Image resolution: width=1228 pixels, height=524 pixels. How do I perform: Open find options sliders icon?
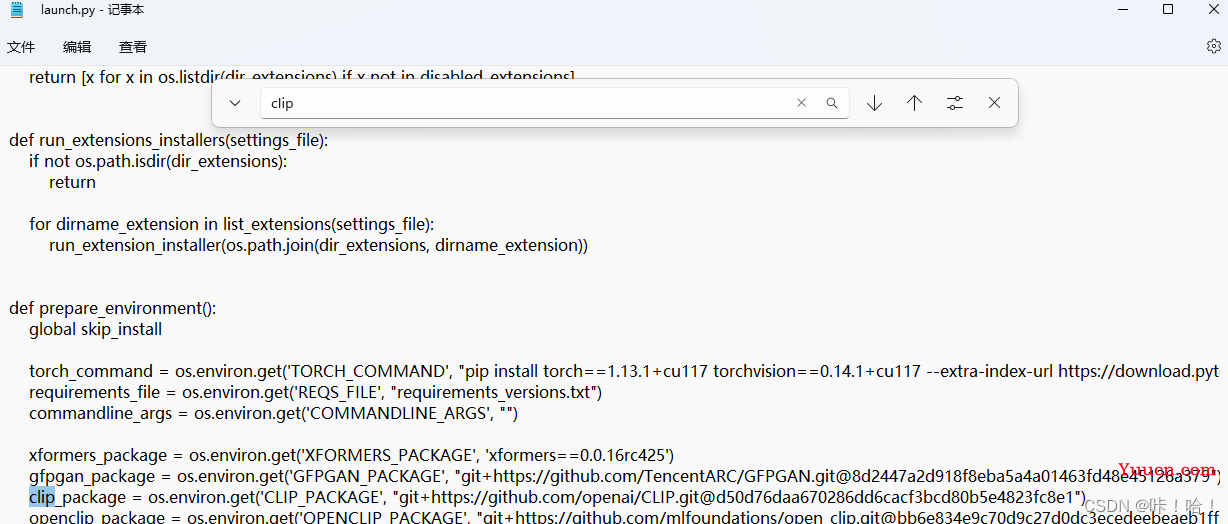point(955,103)
